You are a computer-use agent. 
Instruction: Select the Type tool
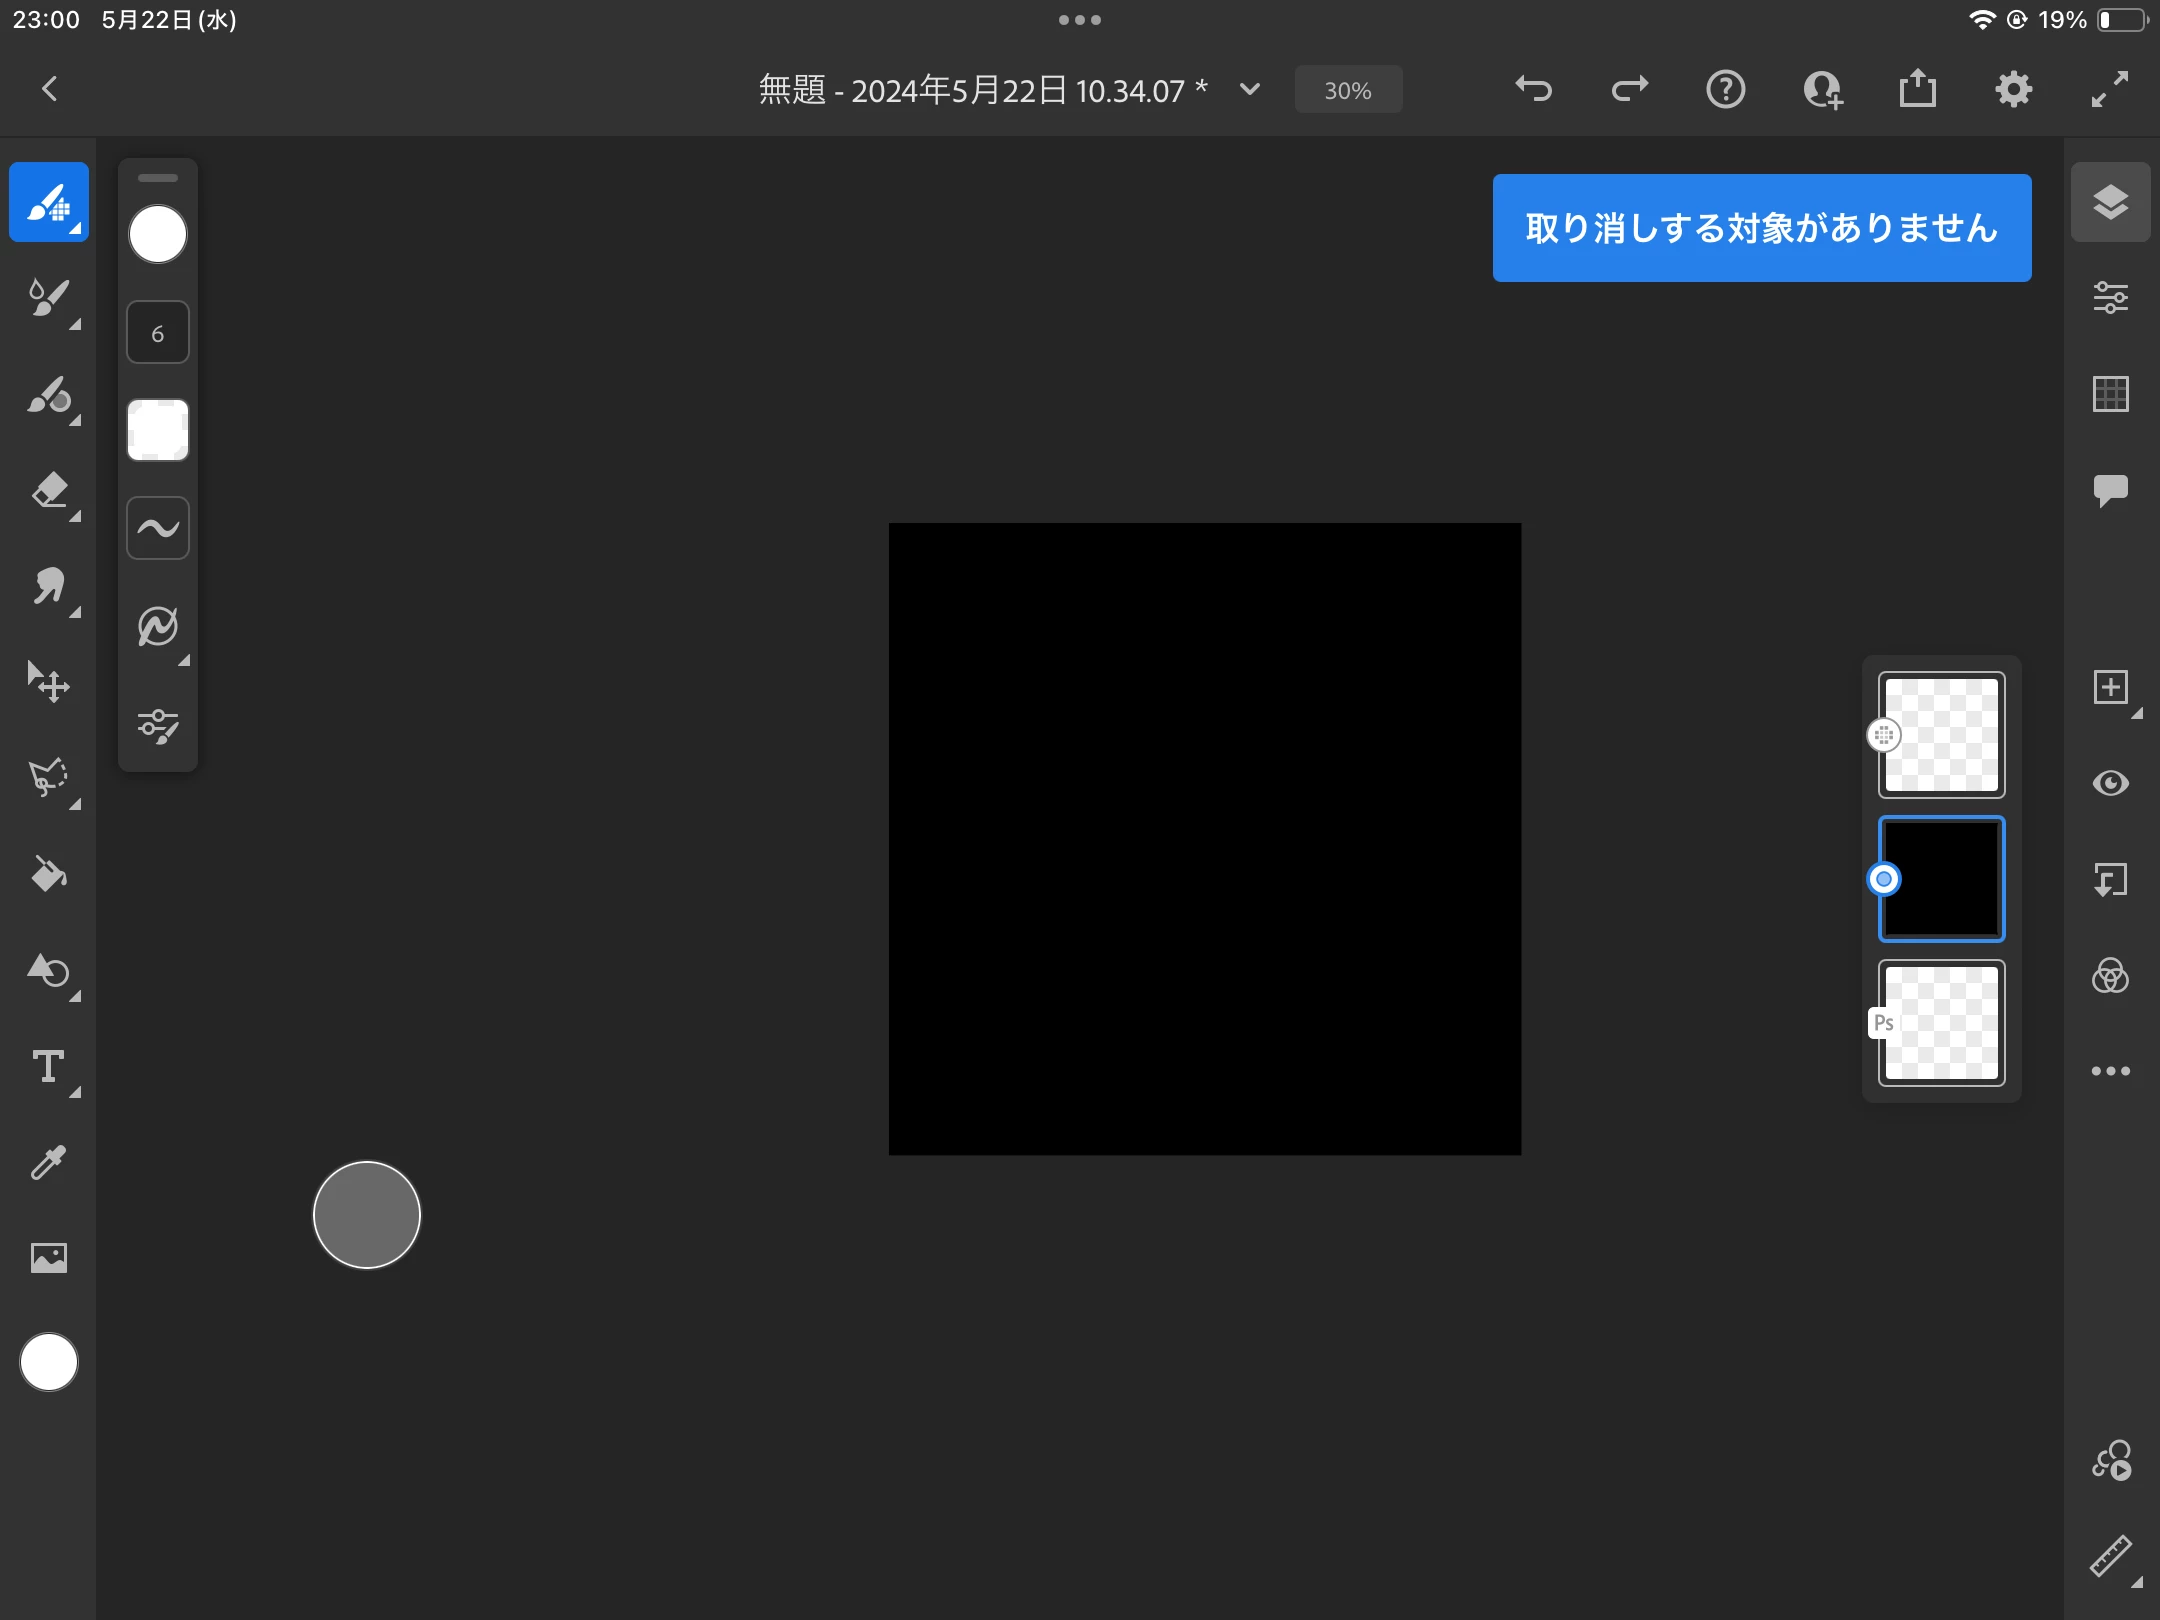tap(49, 1067)
